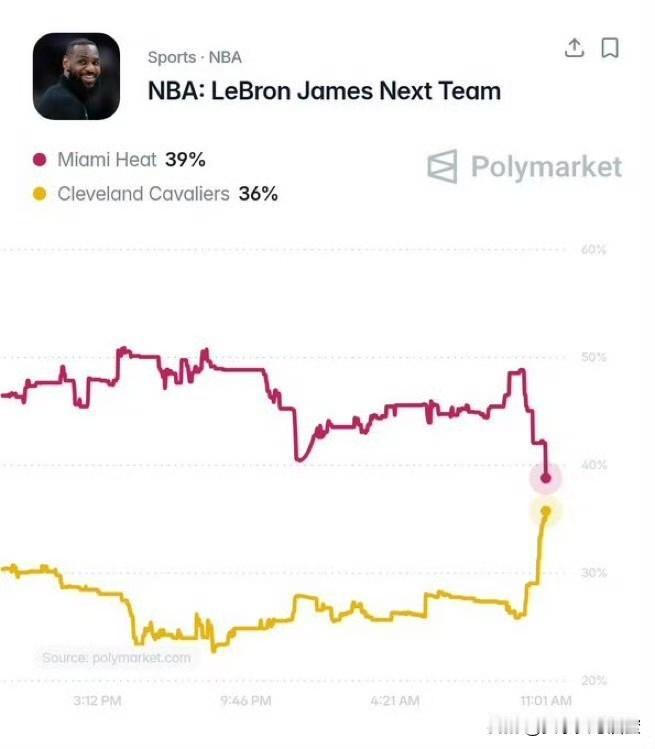Click the crimson endpoint marker of Miami Heat line

546,478
